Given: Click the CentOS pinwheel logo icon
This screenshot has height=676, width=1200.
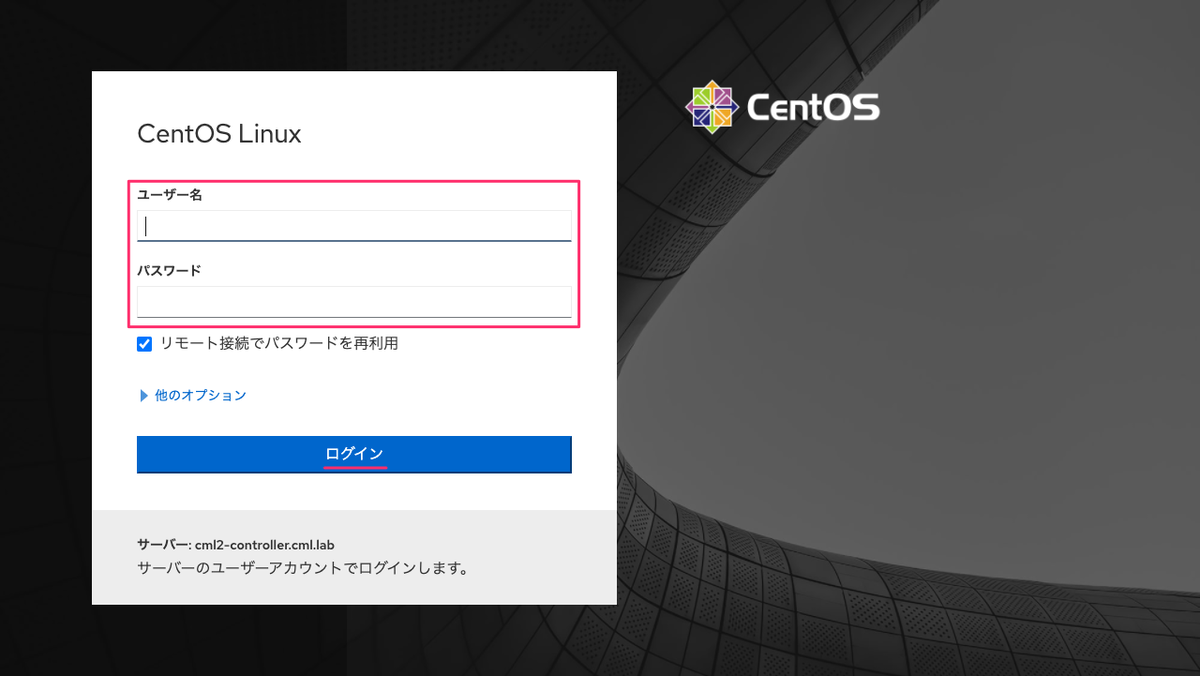Looking at the screenshot, I should [x=711, y=106].
